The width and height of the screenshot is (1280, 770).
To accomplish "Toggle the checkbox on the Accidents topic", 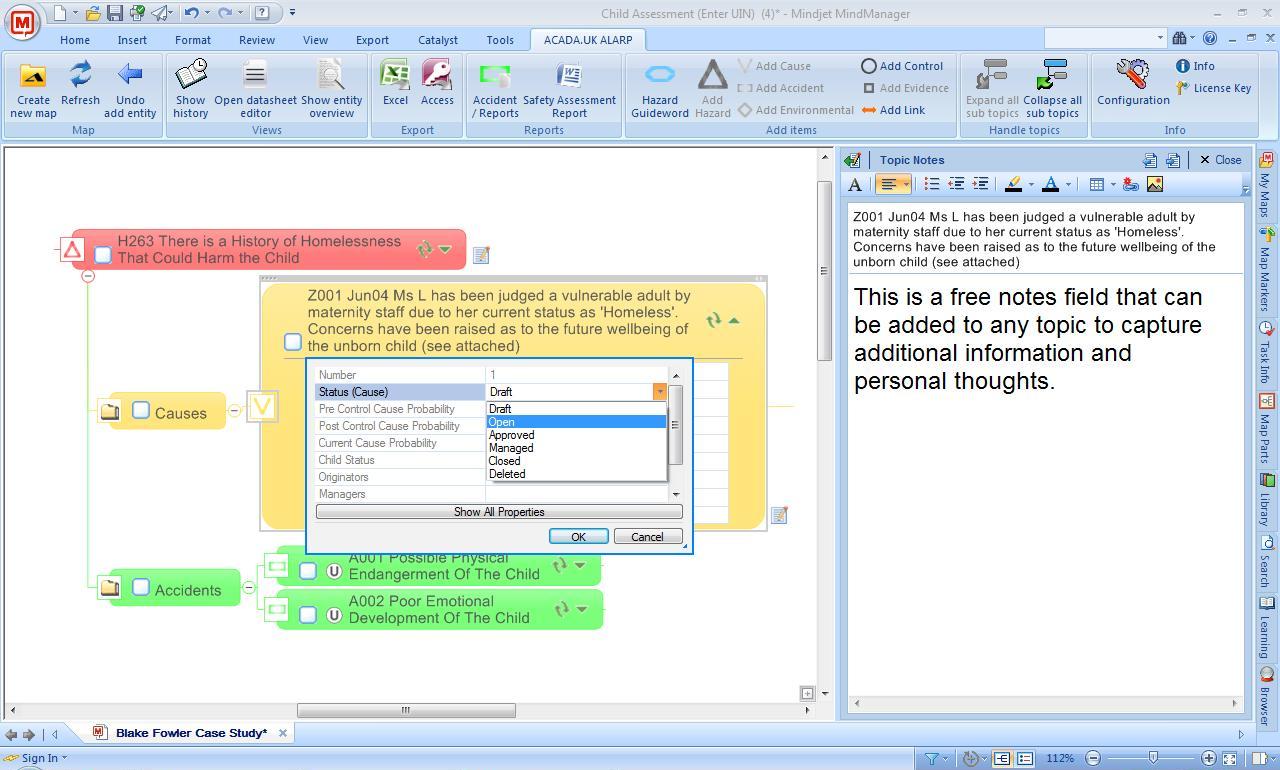I will (141, 587).
